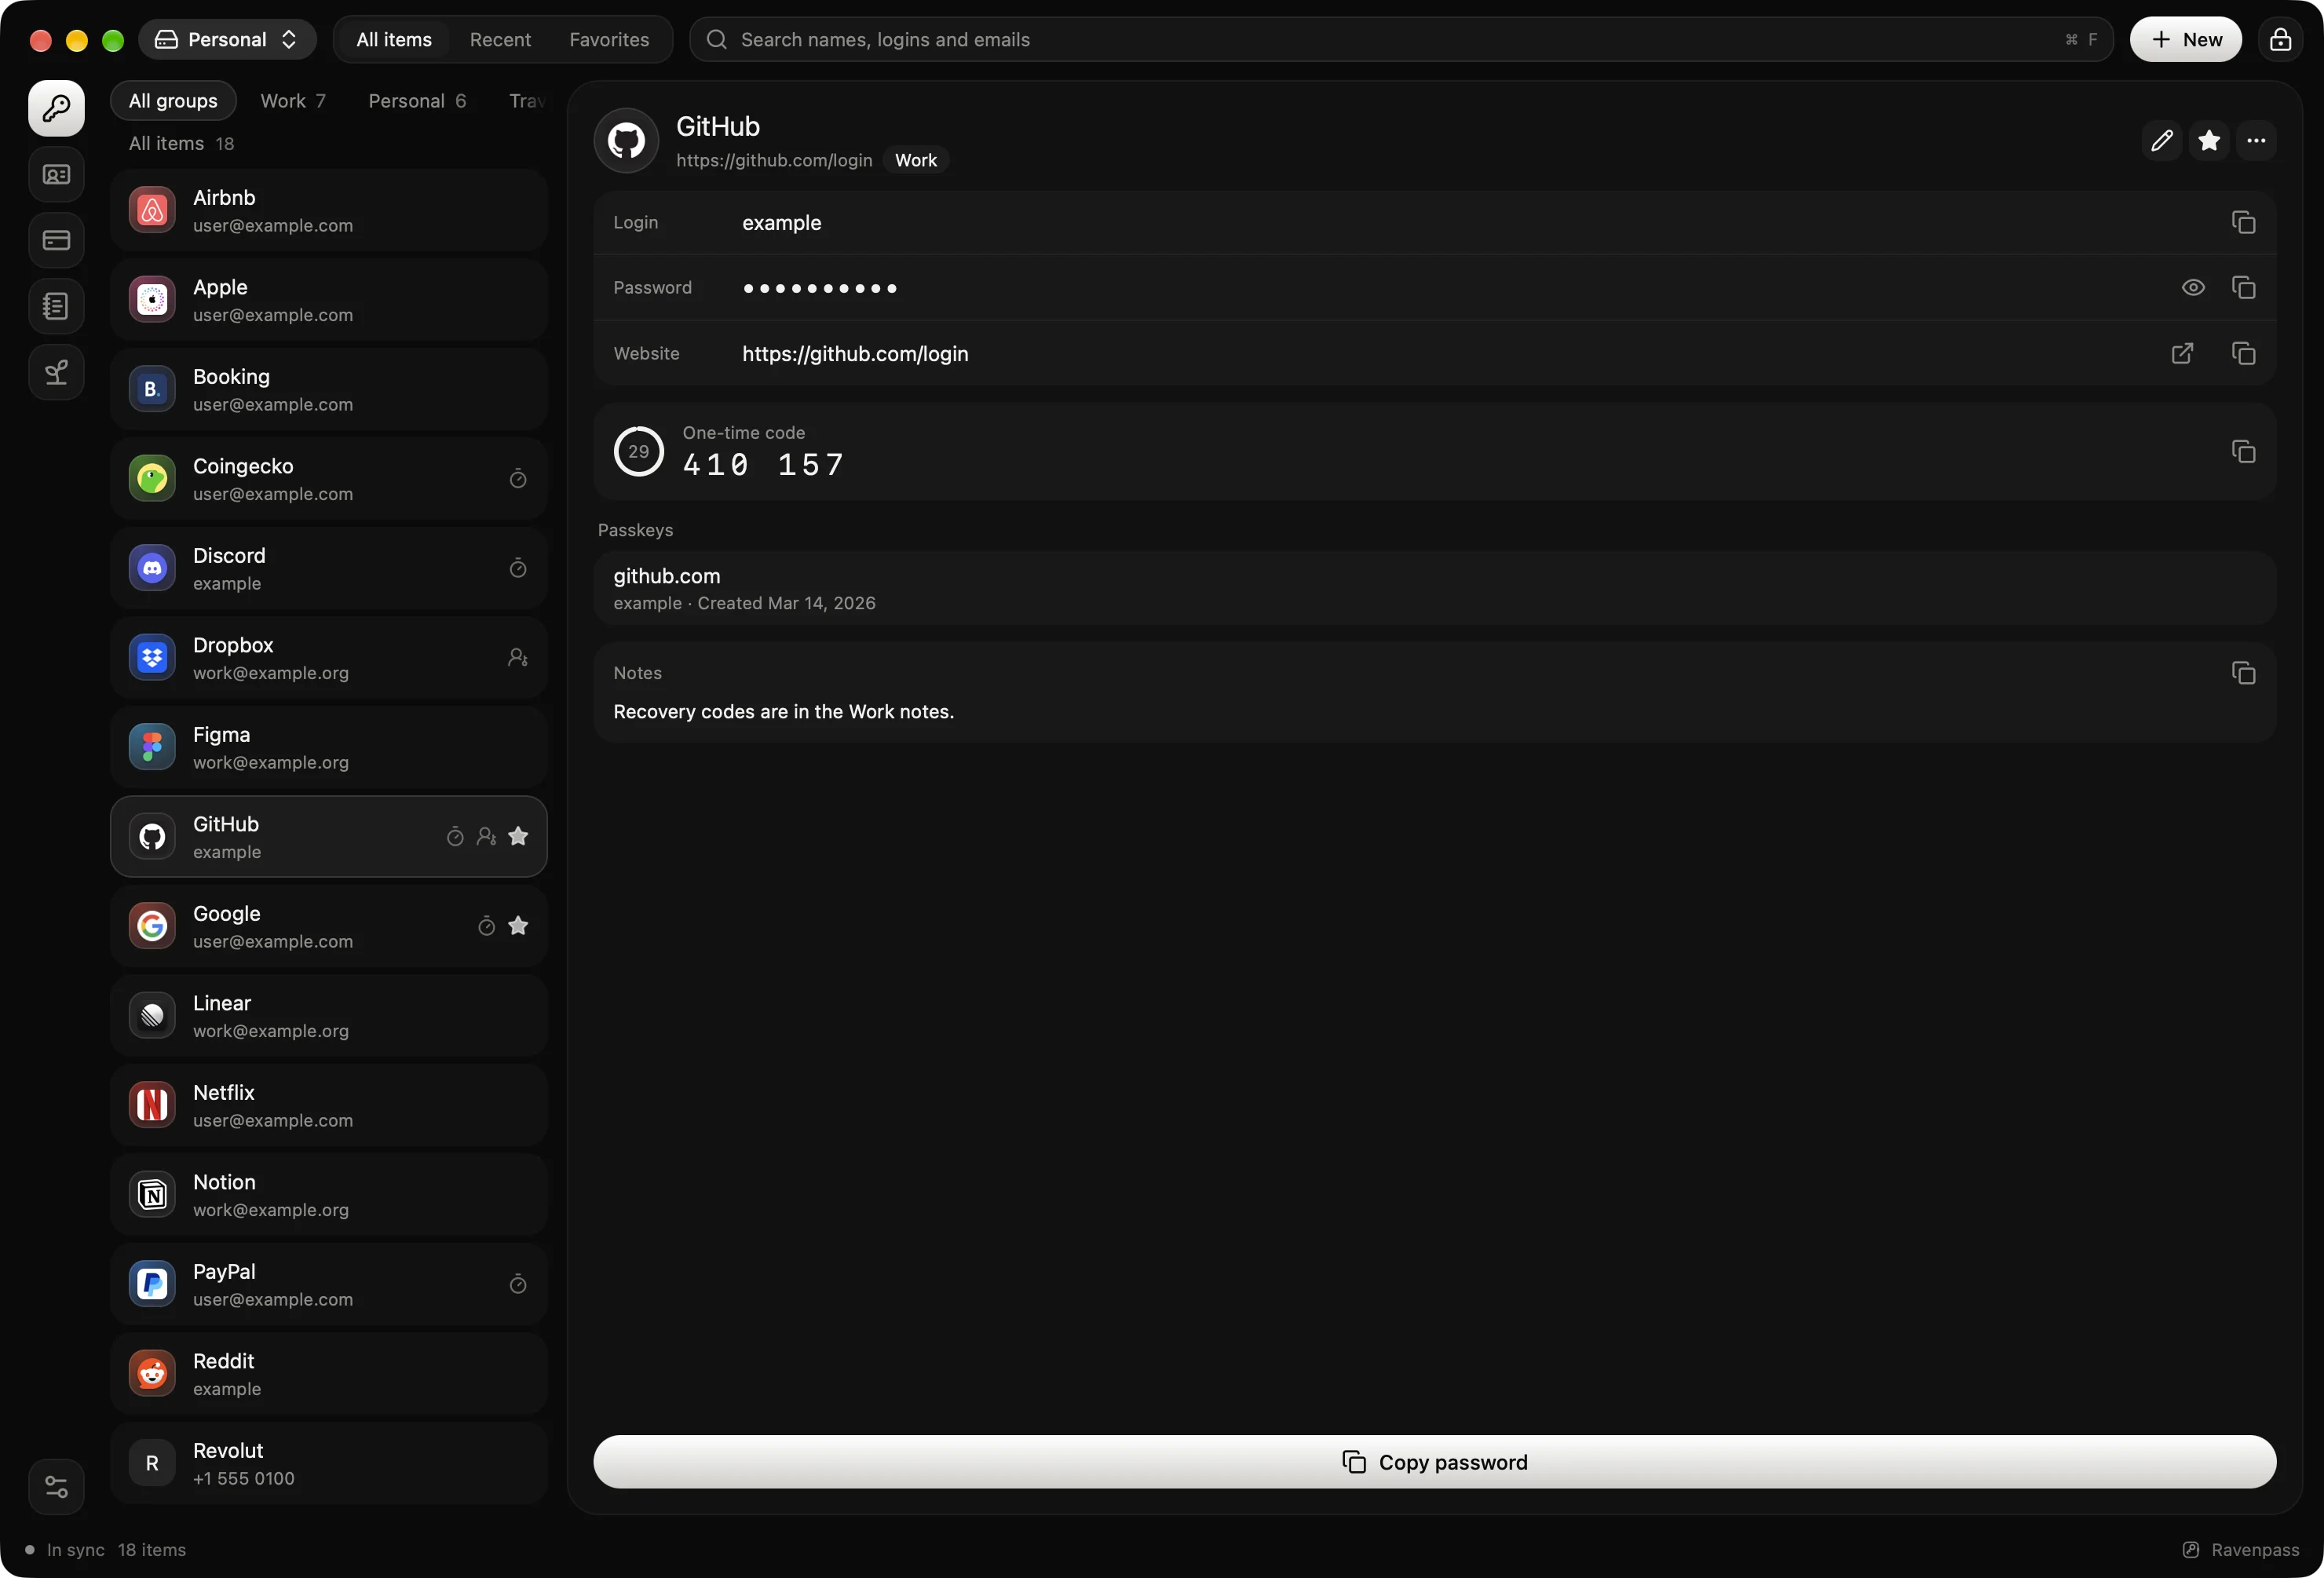Image resolution: width=2324 pixels, height=1578 pixels.
Task: Select the Dropbox entry in list
Action: (x=329, y=658)
